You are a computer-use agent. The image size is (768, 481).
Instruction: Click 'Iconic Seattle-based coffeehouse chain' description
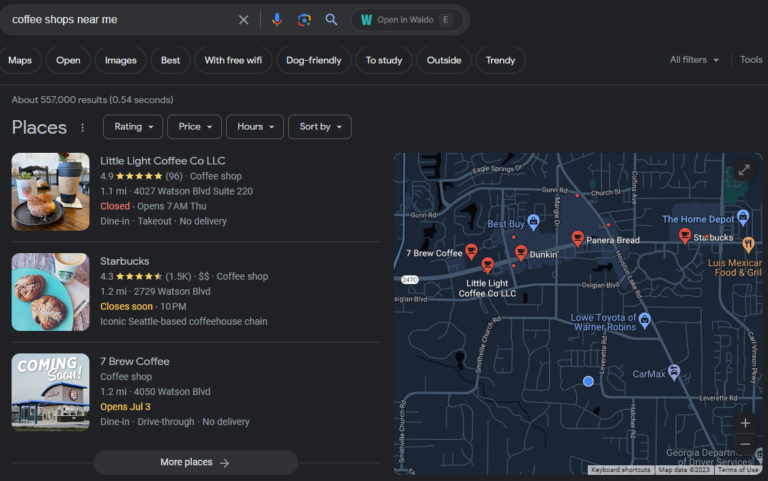point(184,322)
